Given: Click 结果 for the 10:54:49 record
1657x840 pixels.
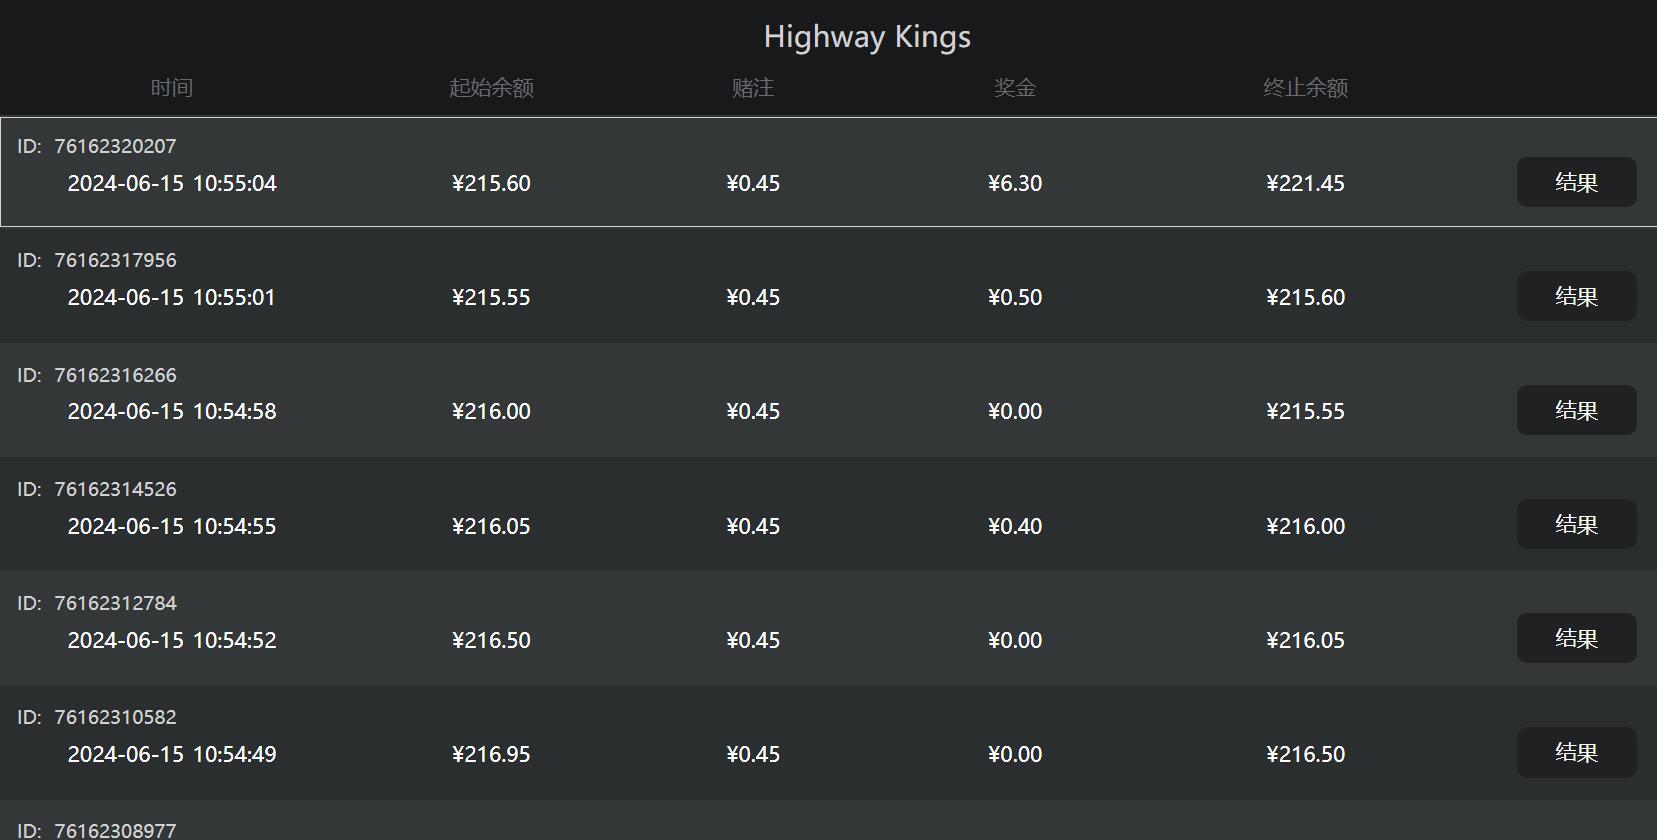Looking at the screenshot, I should pyautogui.click(x=1576, y=752).
